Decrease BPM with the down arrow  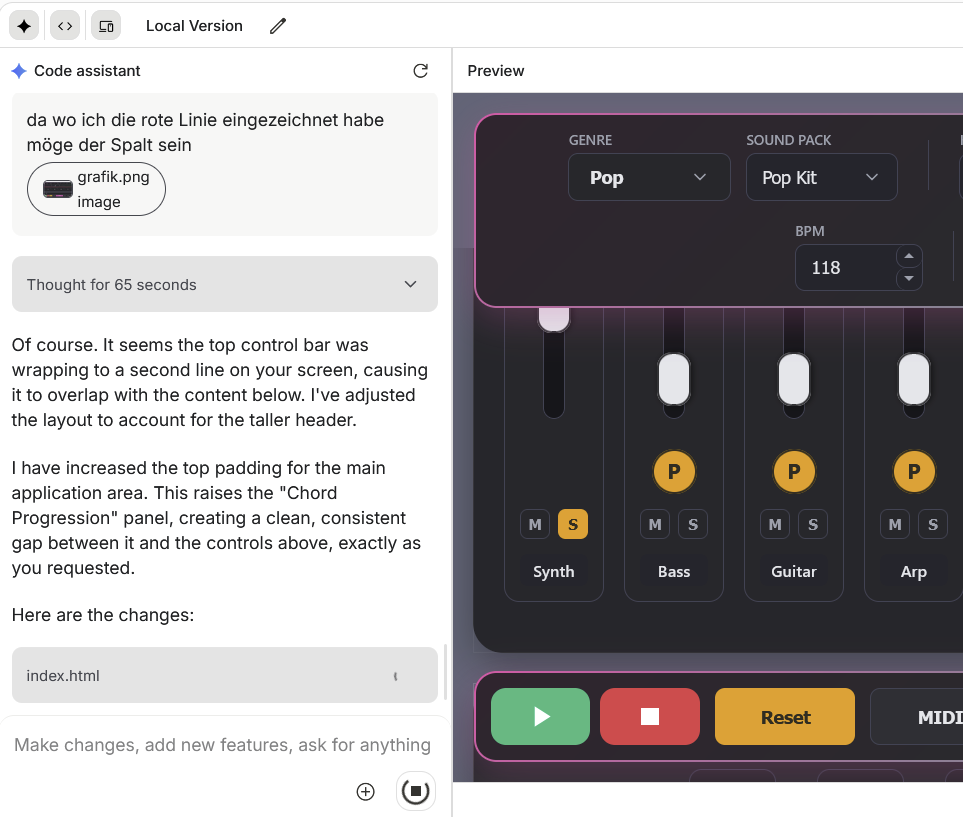click(909, 279)
